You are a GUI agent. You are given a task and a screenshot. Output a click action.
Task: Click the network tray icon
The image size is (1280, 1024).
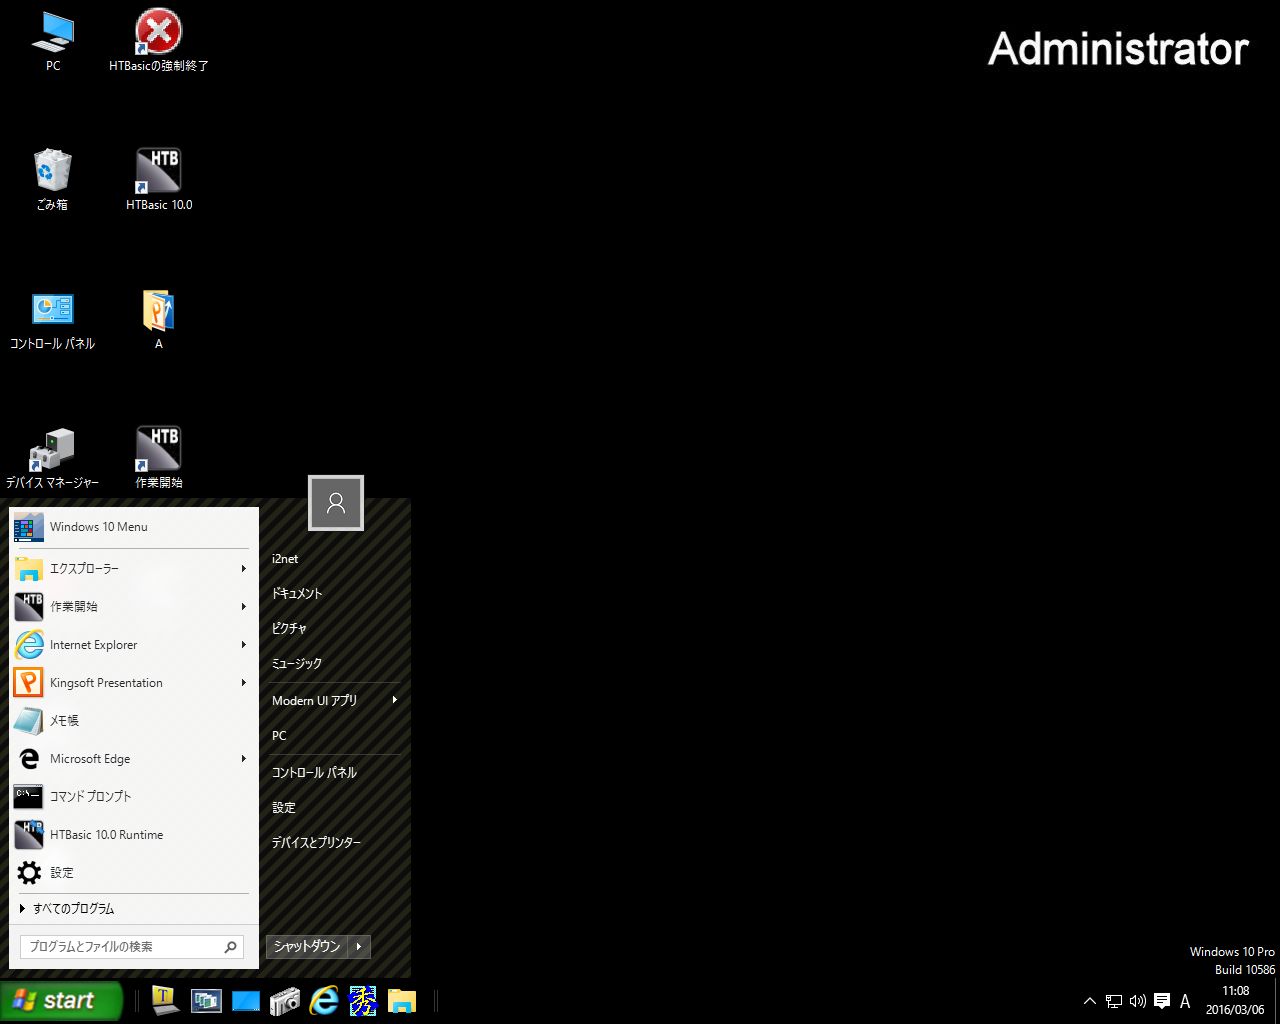(1113, 1000)
